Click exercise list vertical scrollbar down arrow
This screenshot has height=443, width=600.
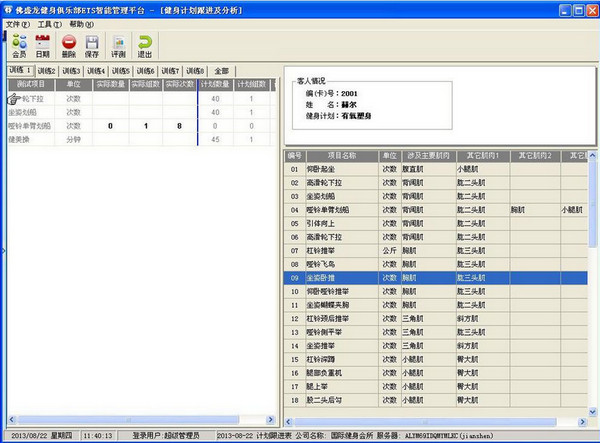[592, 412]
